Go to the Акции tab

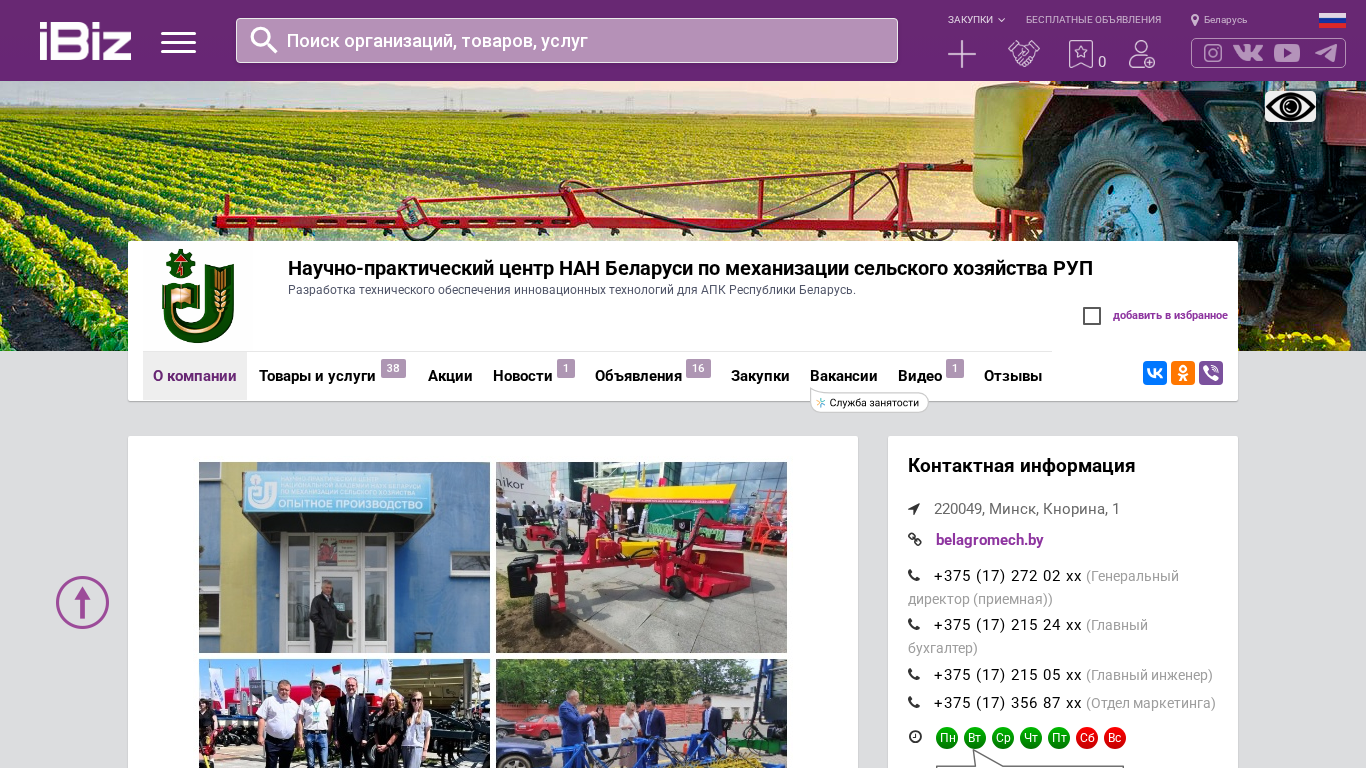coord(450,376)
